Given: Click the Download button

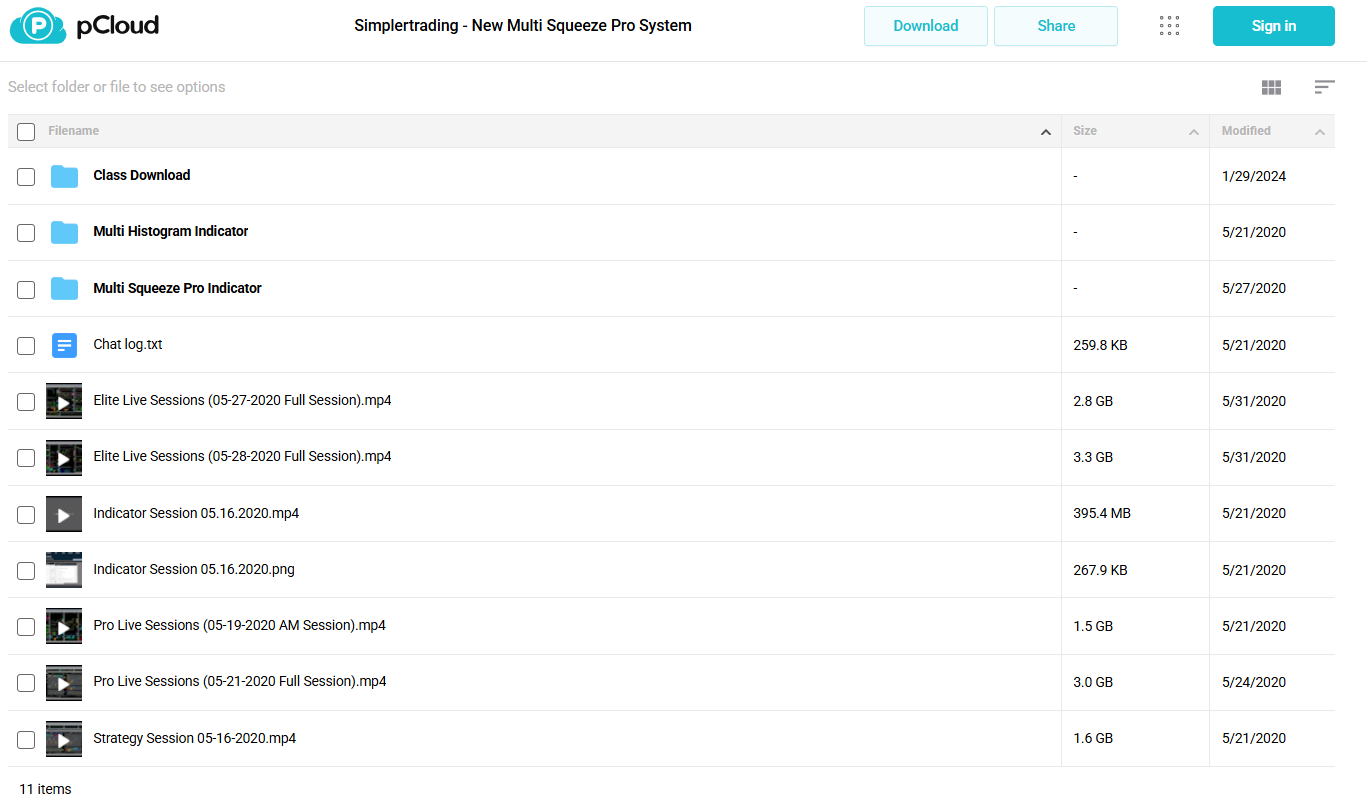Looking at the screenshot, I should [926, 26].
